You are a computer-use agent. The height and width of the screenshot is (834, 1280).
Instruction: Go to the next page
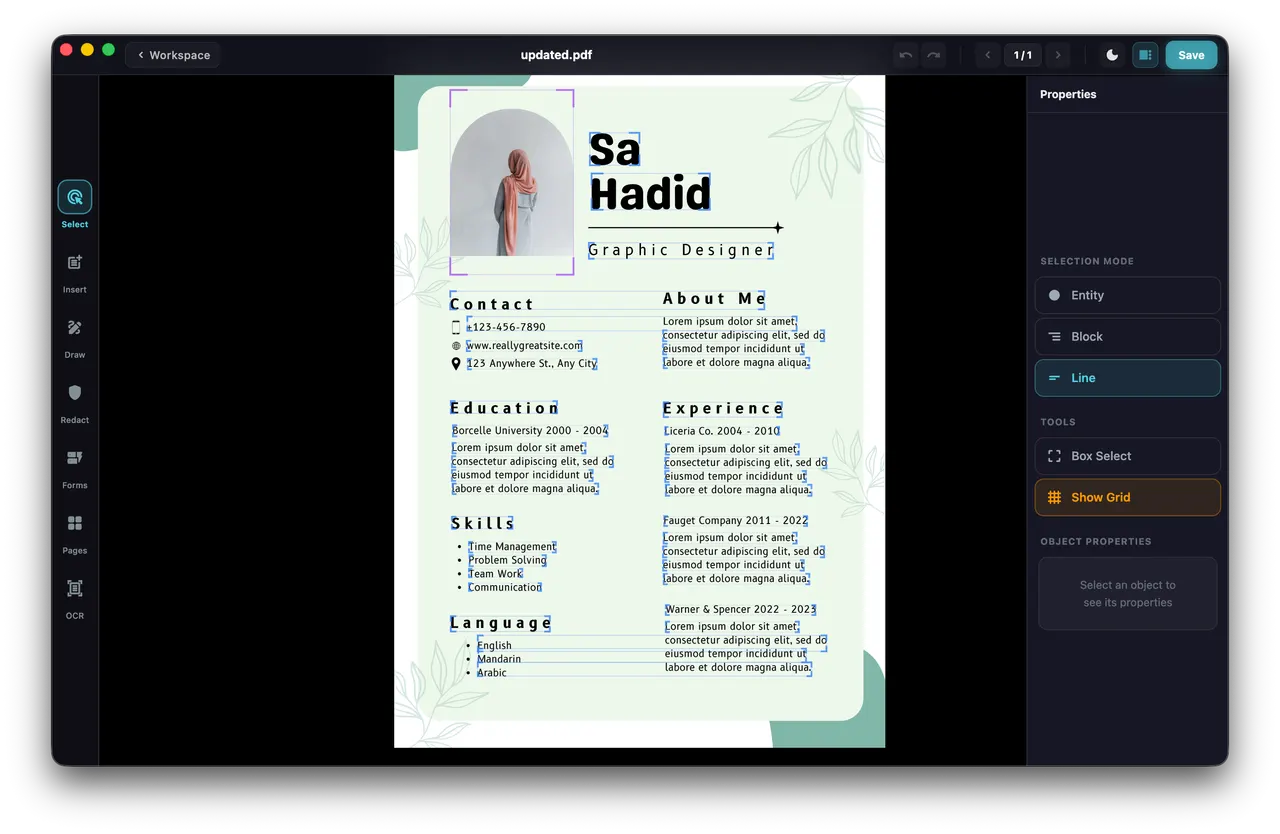[1058, 55]
